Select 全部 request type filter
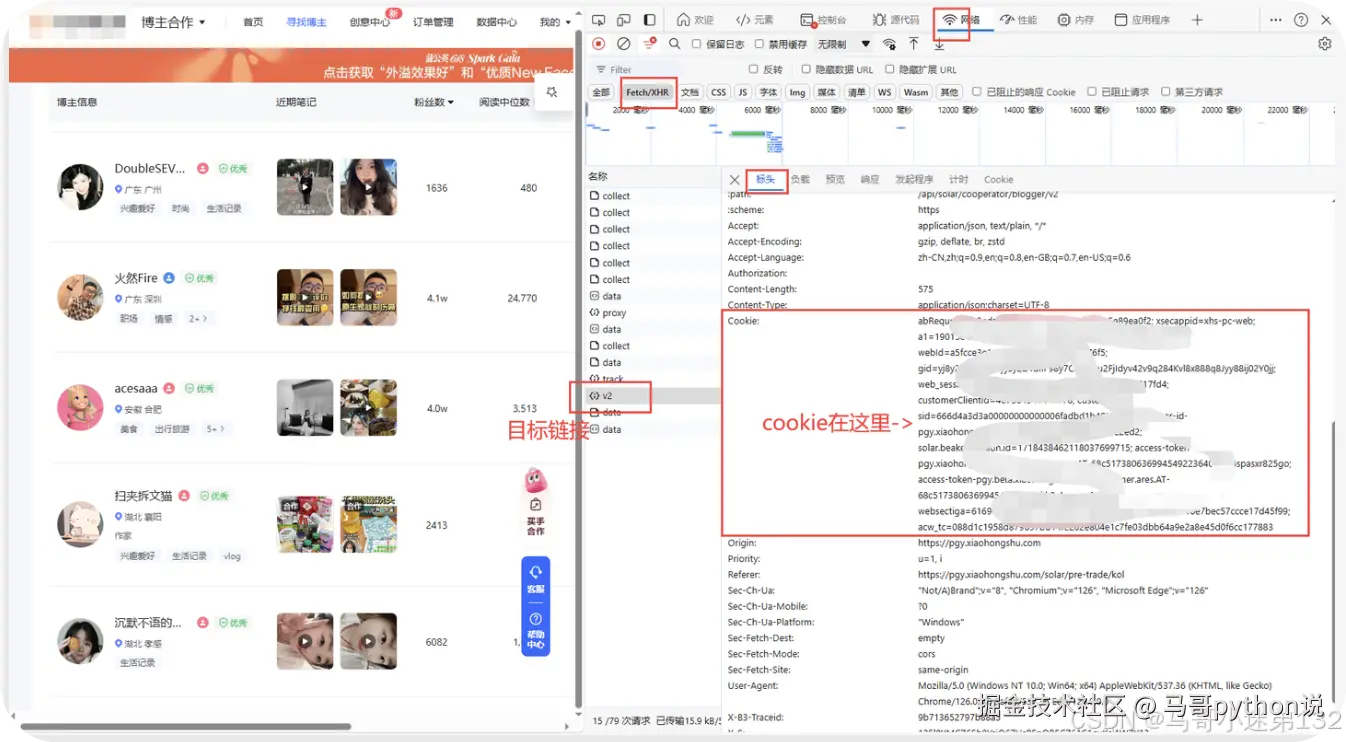1346x742 pixels. (x=600, y=92)
